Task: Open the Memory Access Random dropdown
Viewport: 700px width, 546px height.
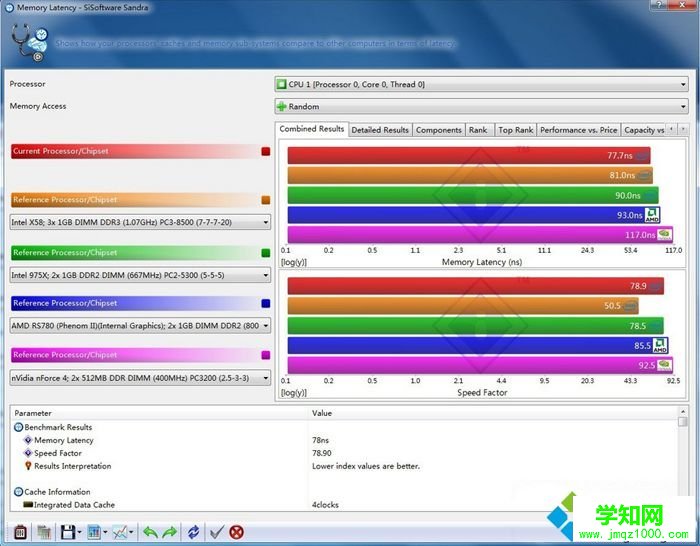Action: 481,106
